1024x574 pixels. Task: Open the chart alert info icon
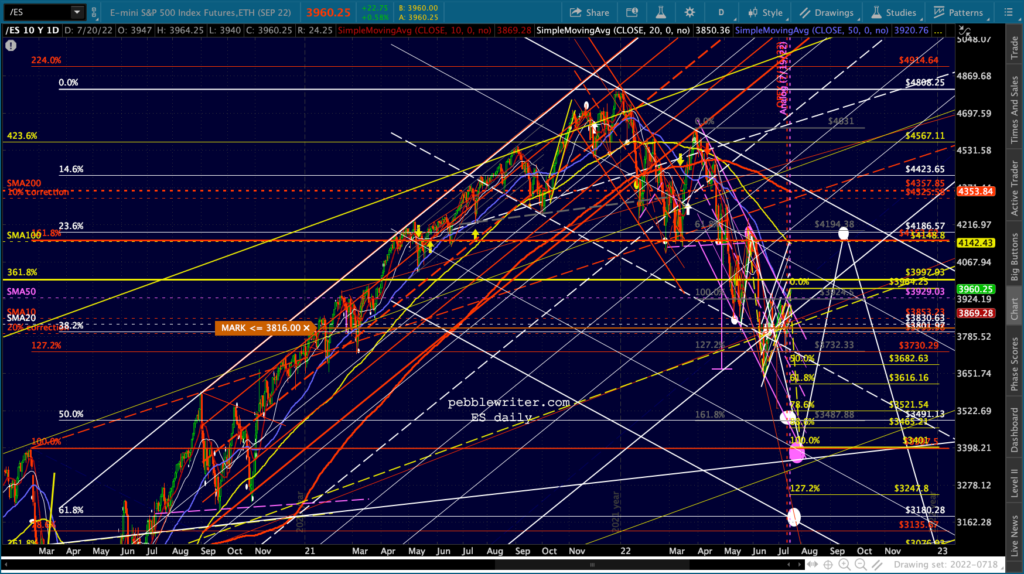(x=632, y=12)
